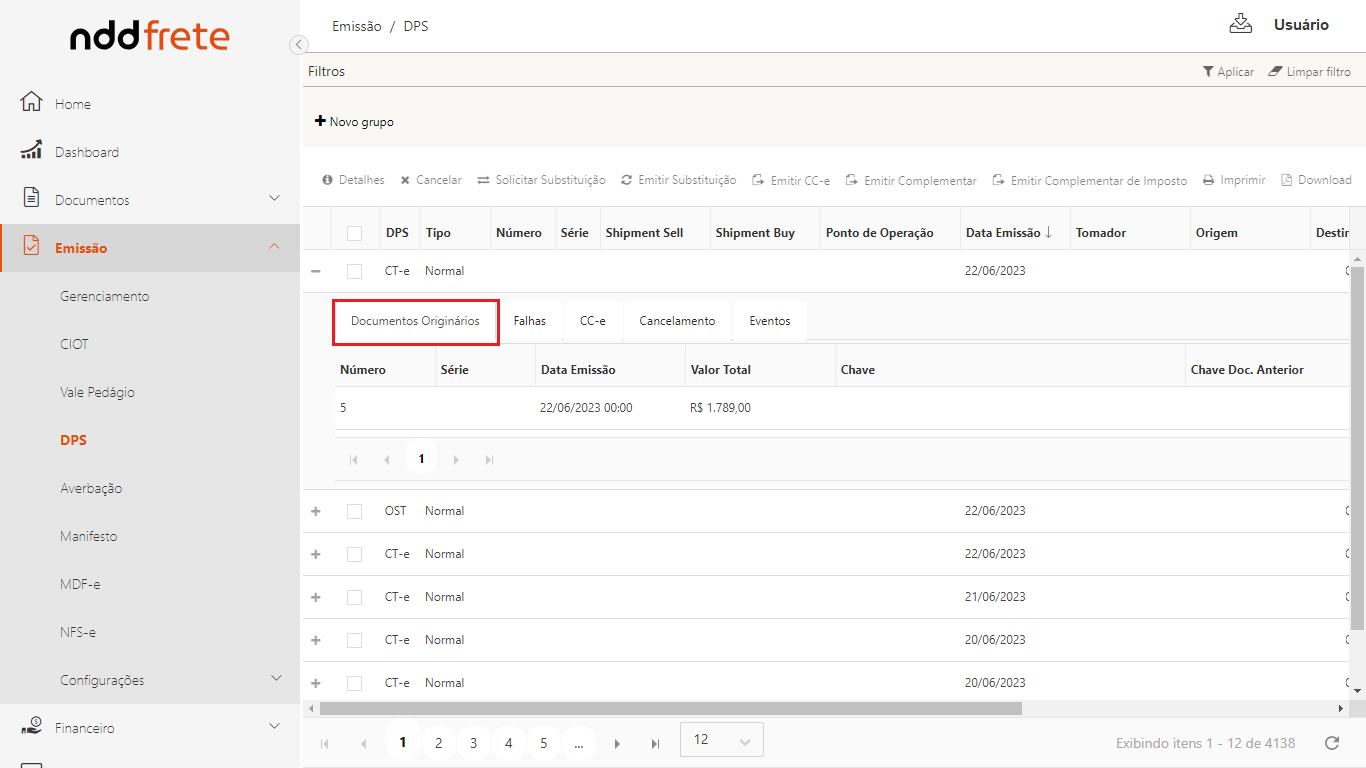Toggle the select-all checkbox in table header

pos(354,233)
